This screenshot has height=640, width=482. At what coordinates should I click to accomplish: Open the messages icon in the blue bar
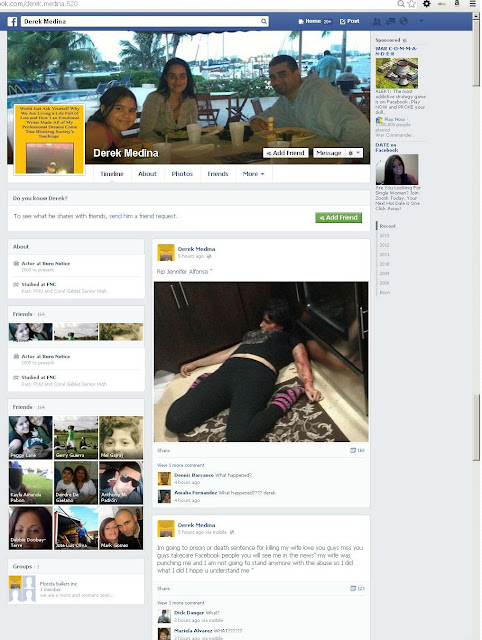click(390, 21)
